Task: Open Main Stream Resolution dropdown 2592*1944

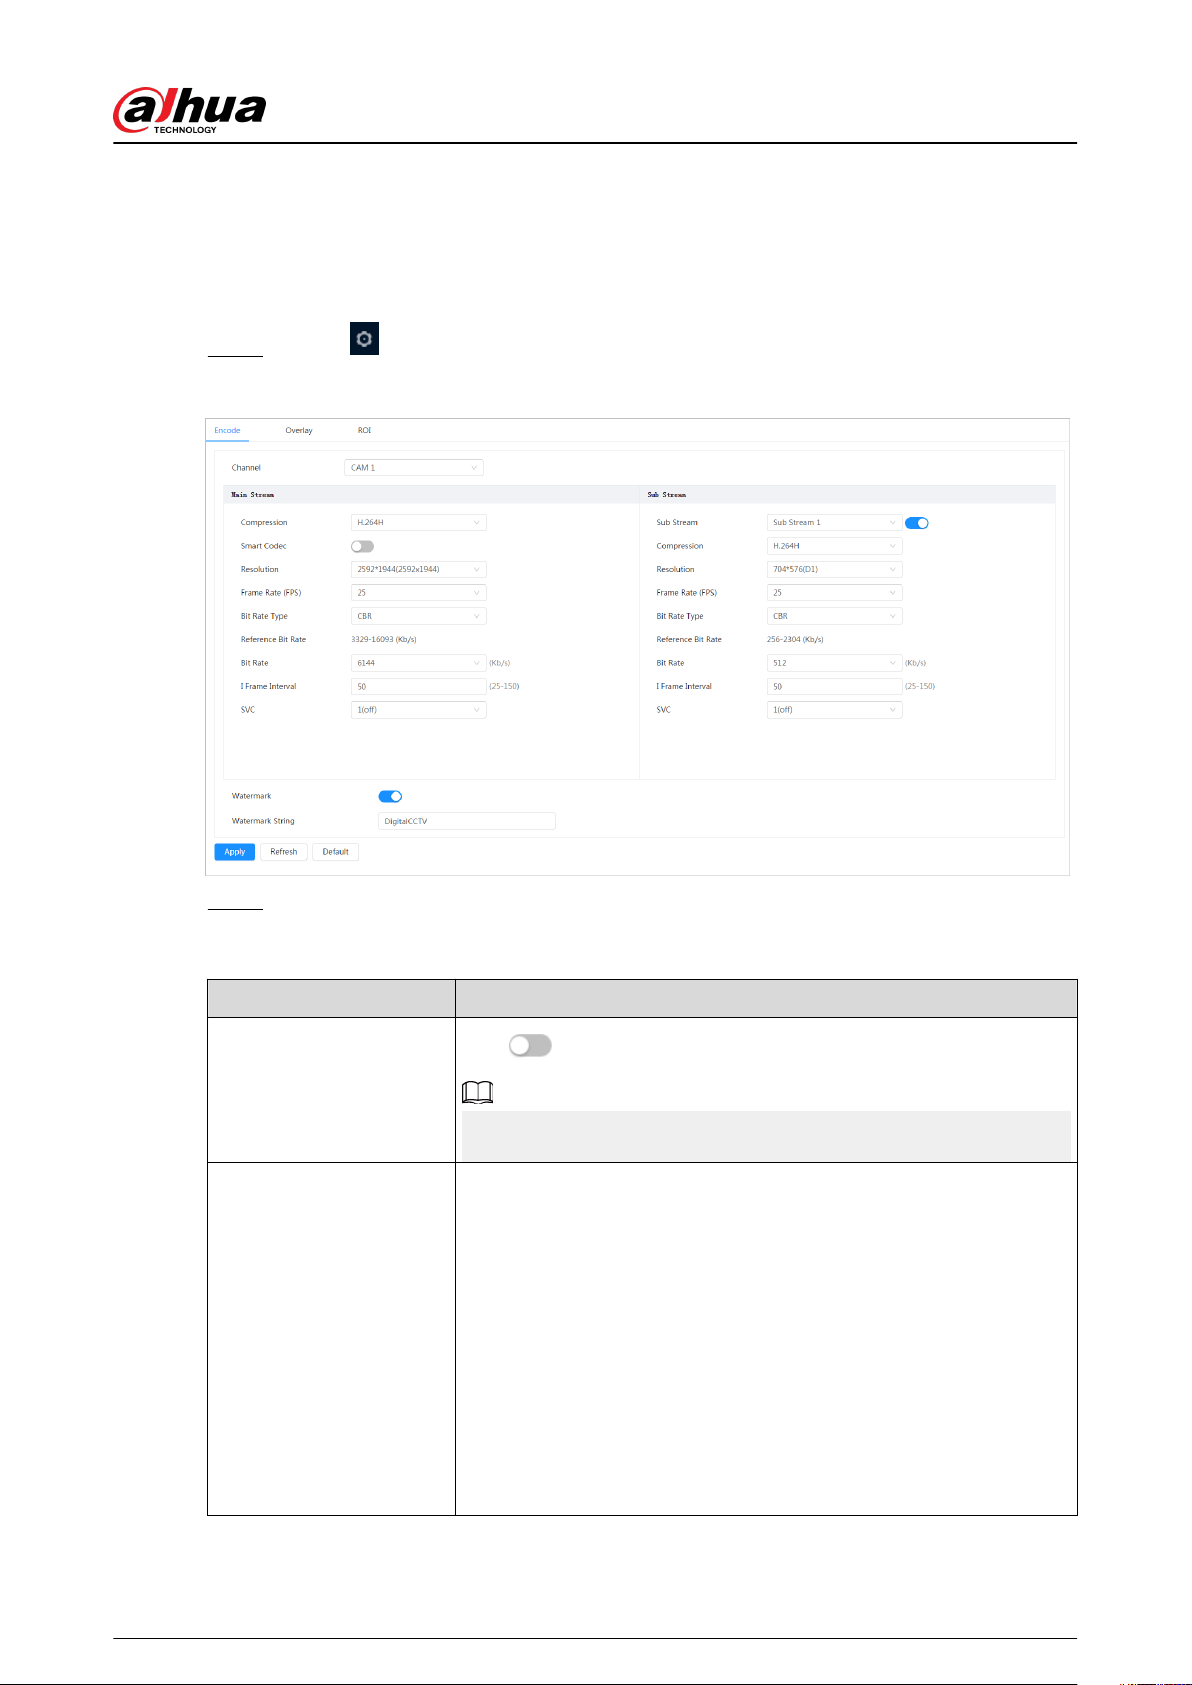Action: [x=419, y=569]
